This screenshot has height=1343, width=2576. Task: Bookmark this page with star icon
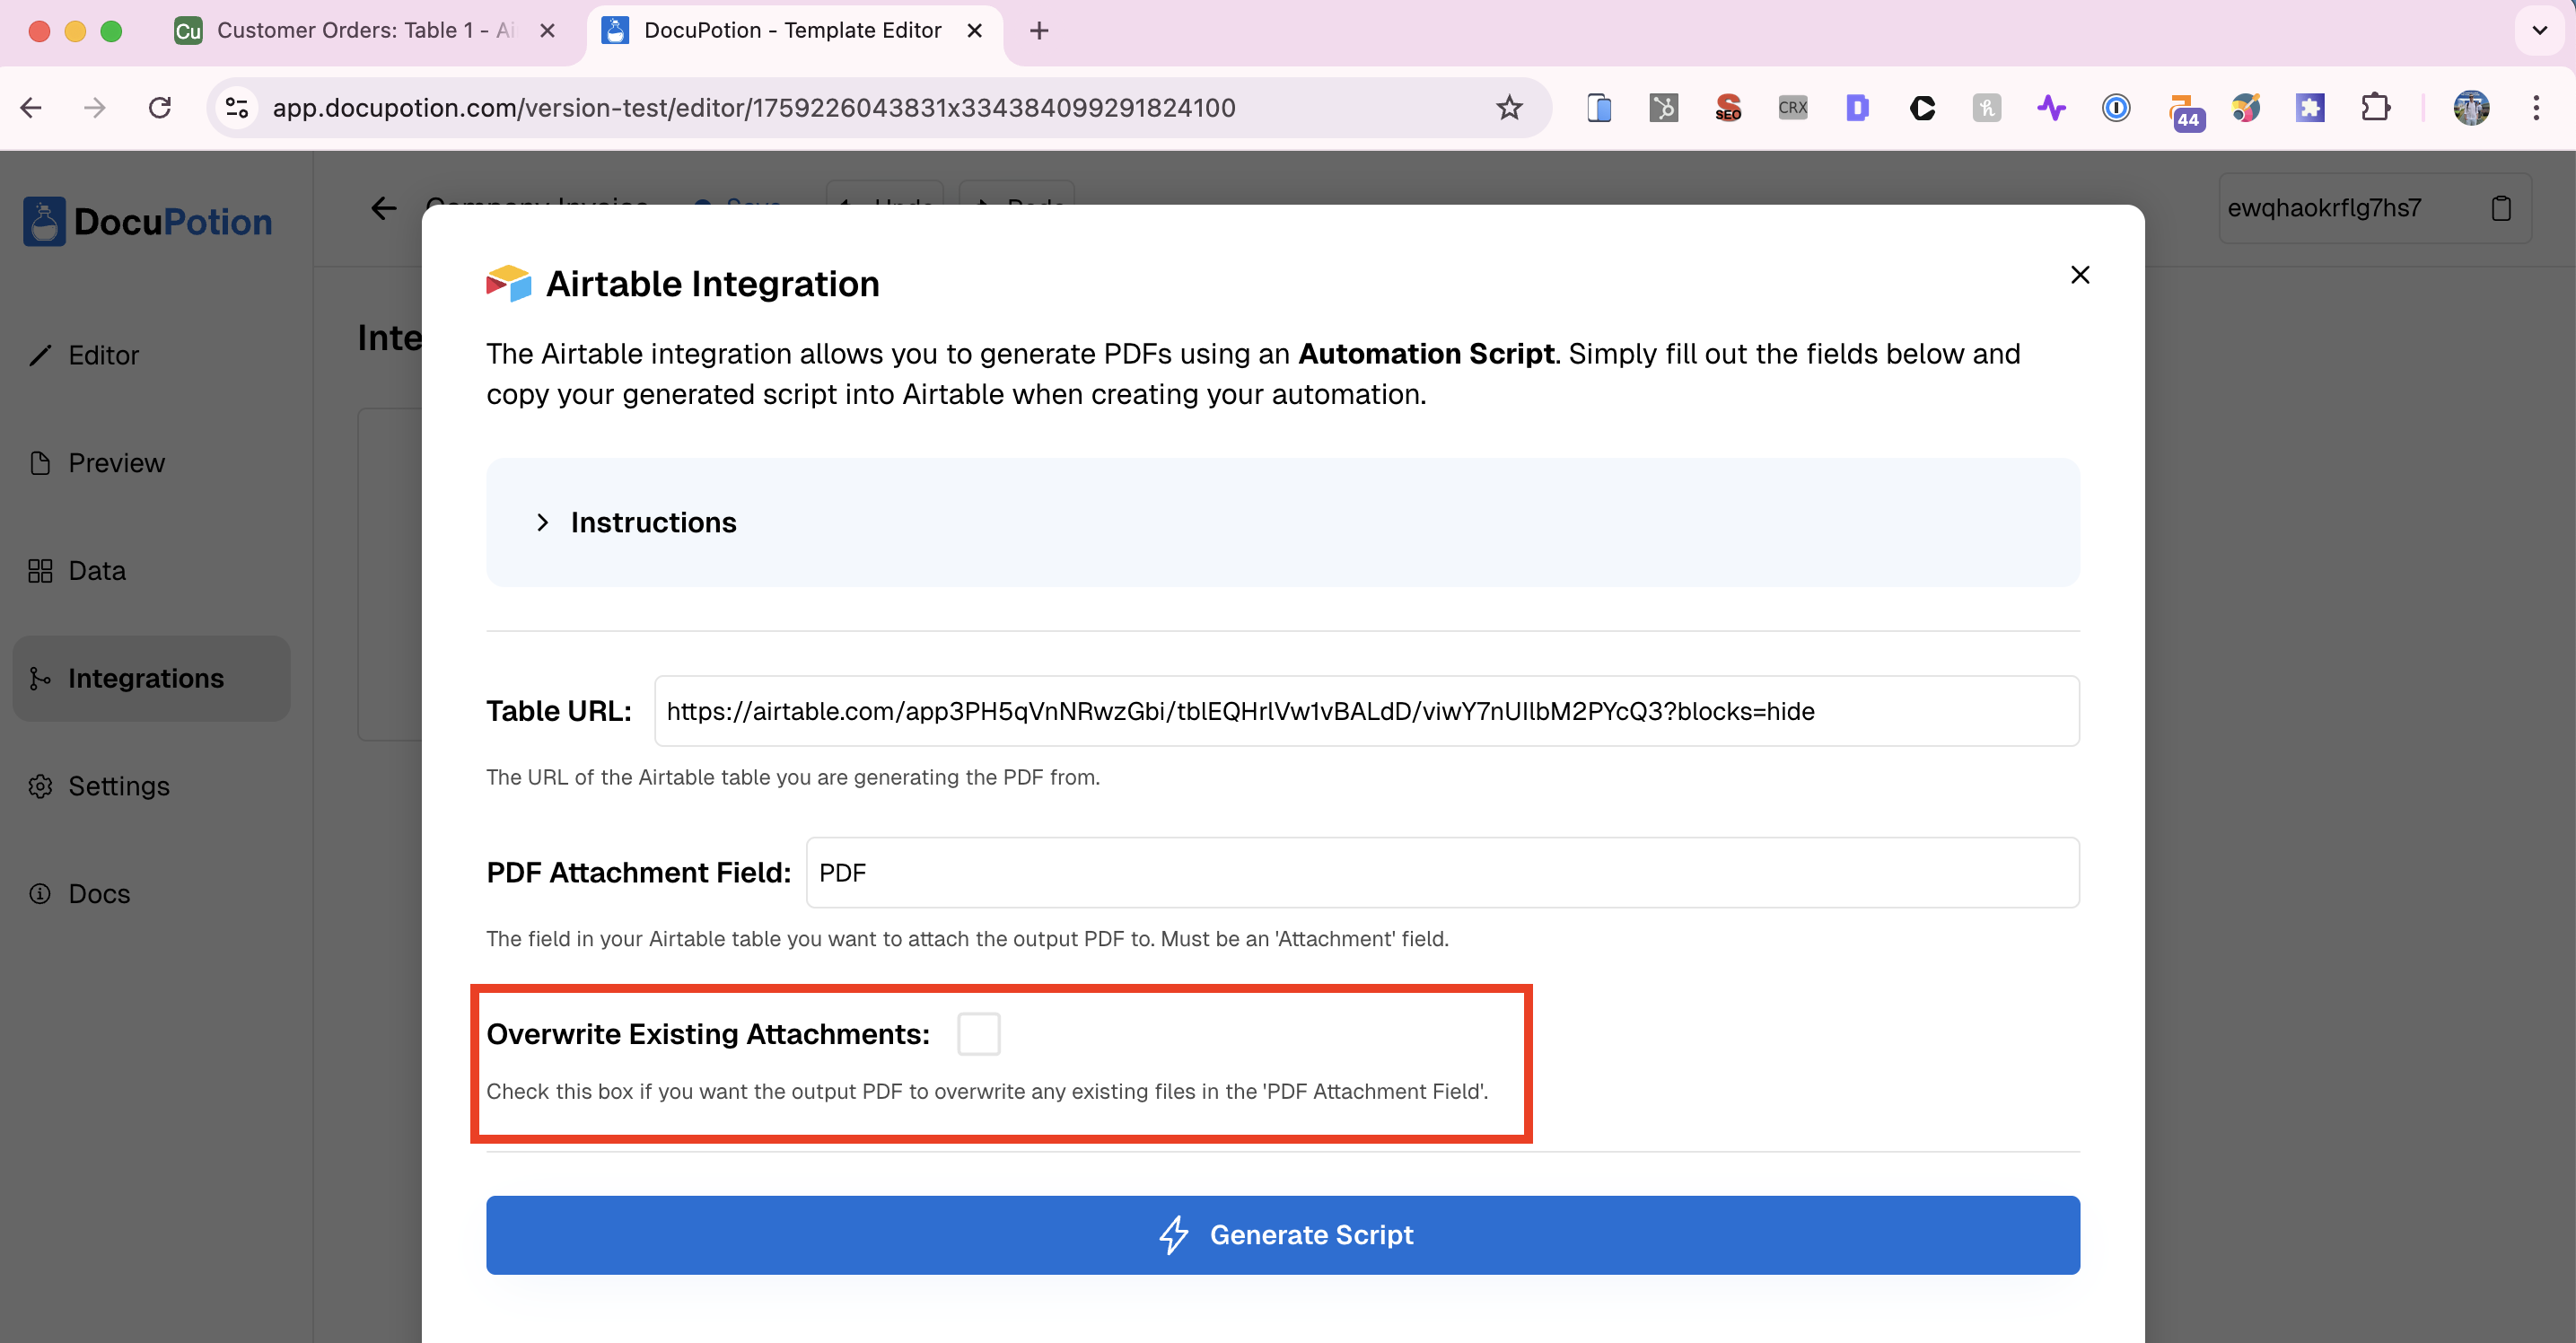click(1508, 107)
